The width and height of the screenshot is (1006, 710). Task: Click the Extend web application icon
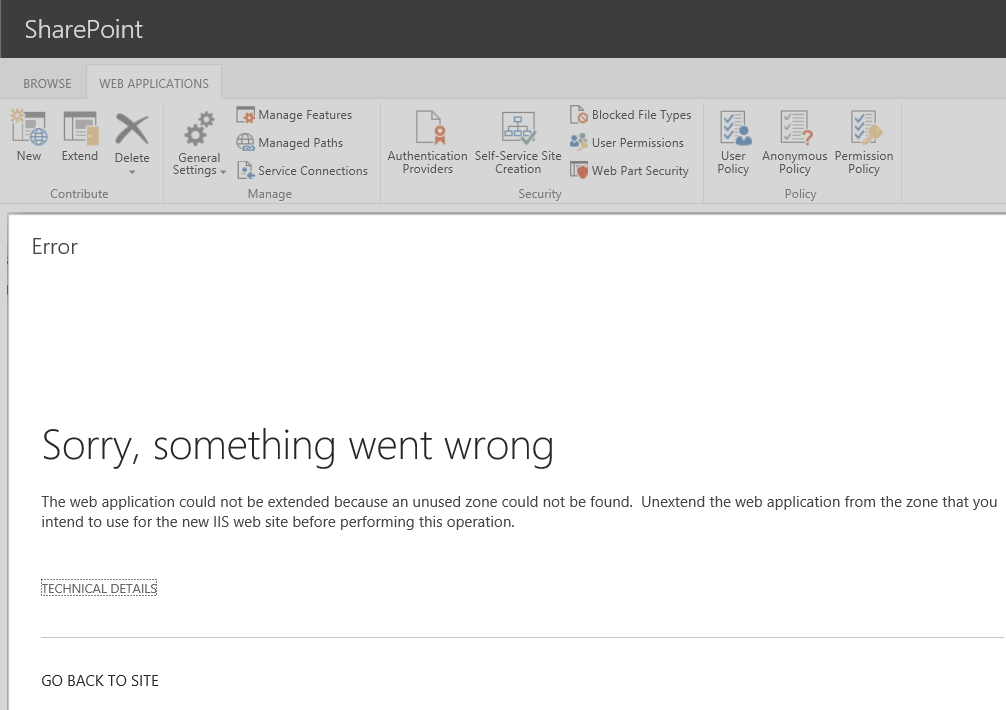point(80,127)
